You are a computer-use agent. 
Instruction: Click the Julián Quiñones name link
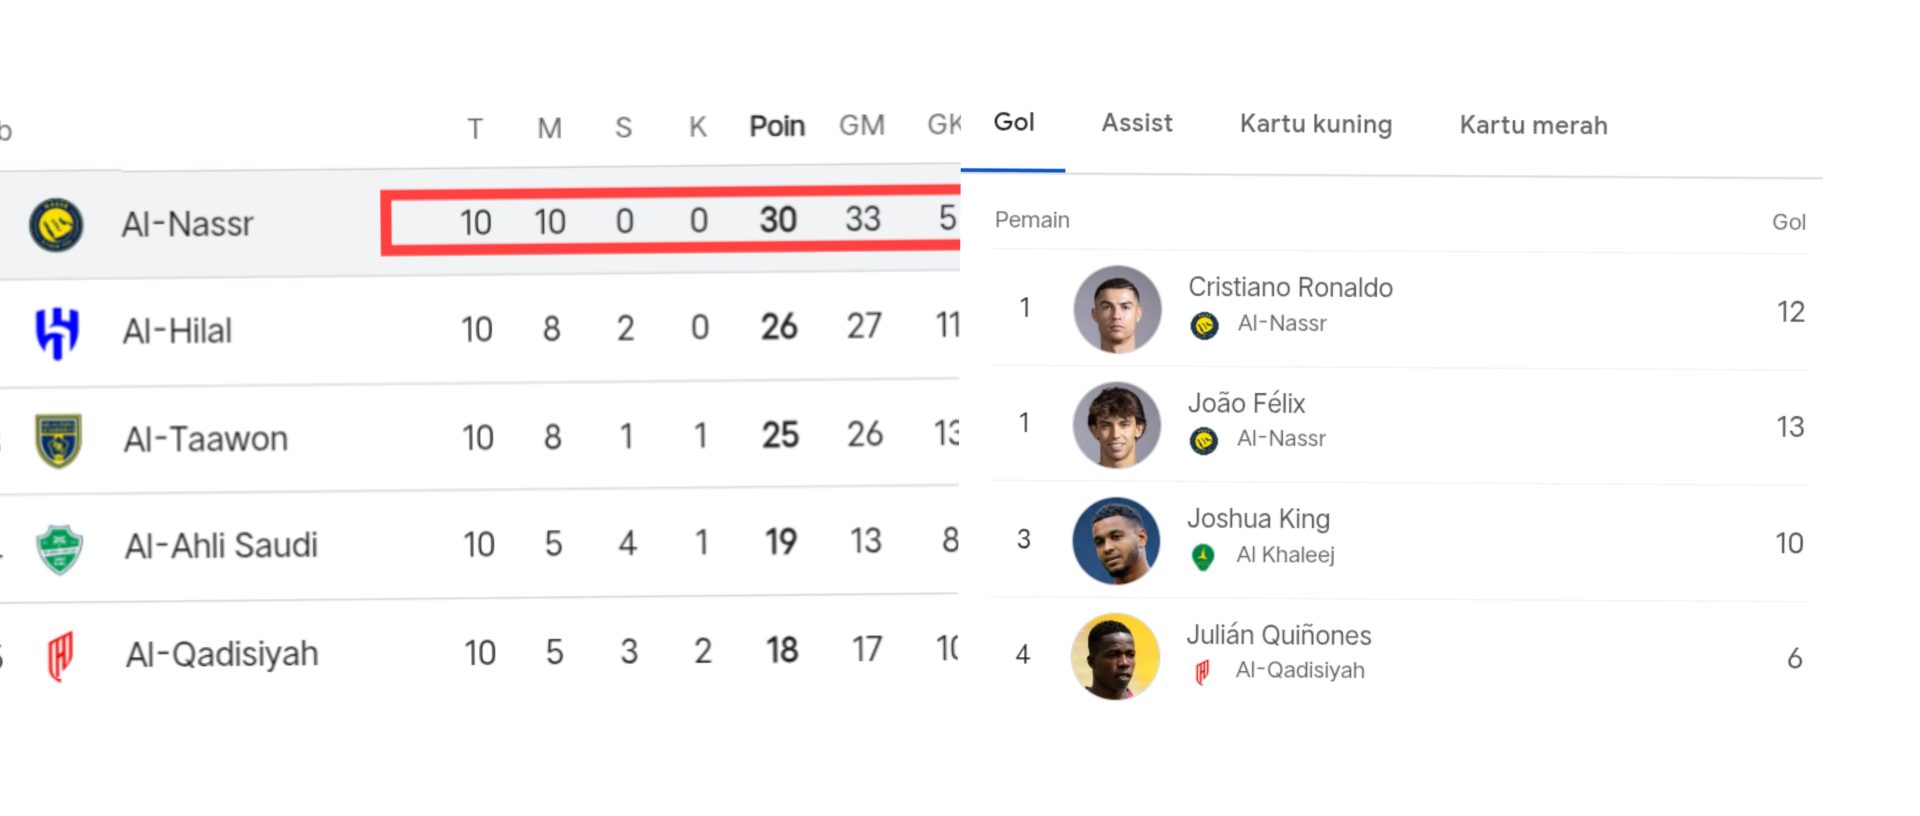1279,635
